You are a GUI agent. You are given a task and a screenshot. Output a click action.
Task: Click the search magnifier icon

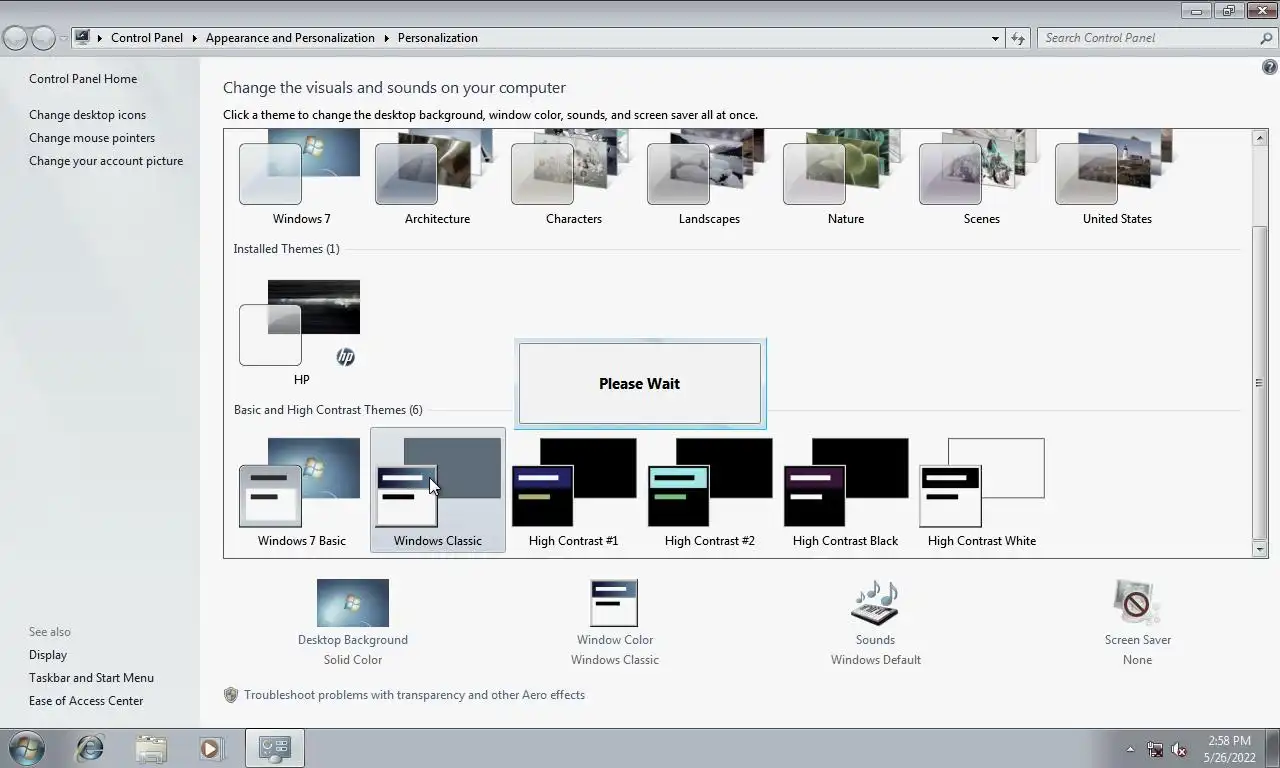[1266, 38]
